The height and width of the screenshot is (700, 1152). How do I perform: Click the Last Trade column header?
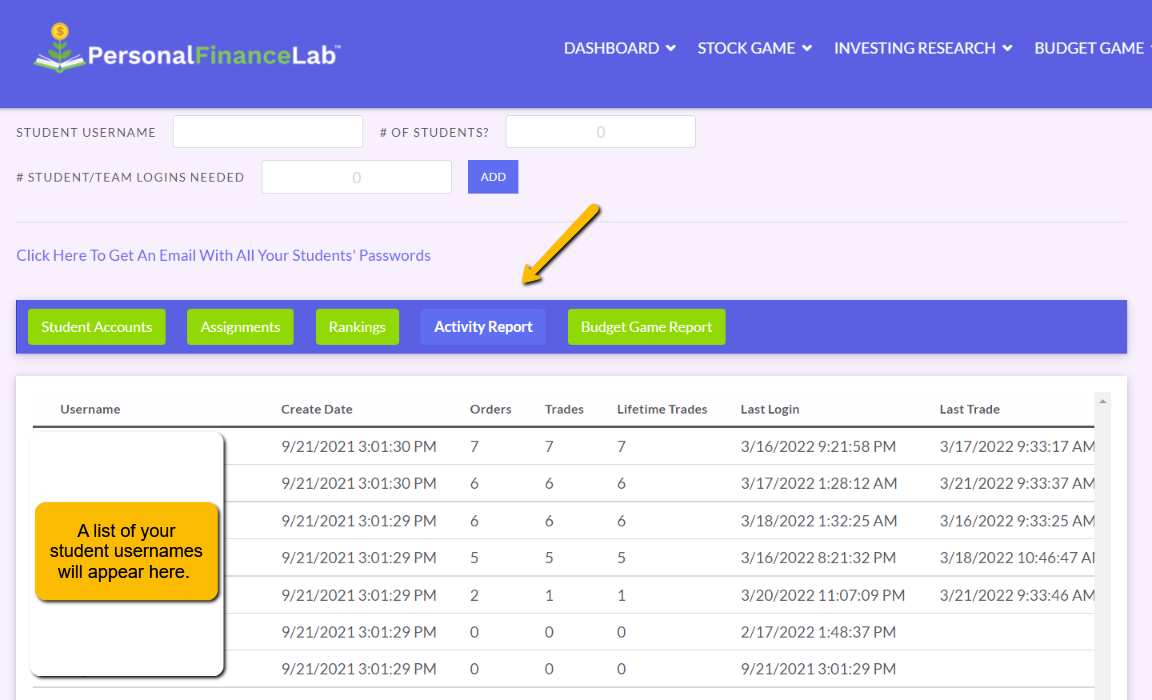970,409
